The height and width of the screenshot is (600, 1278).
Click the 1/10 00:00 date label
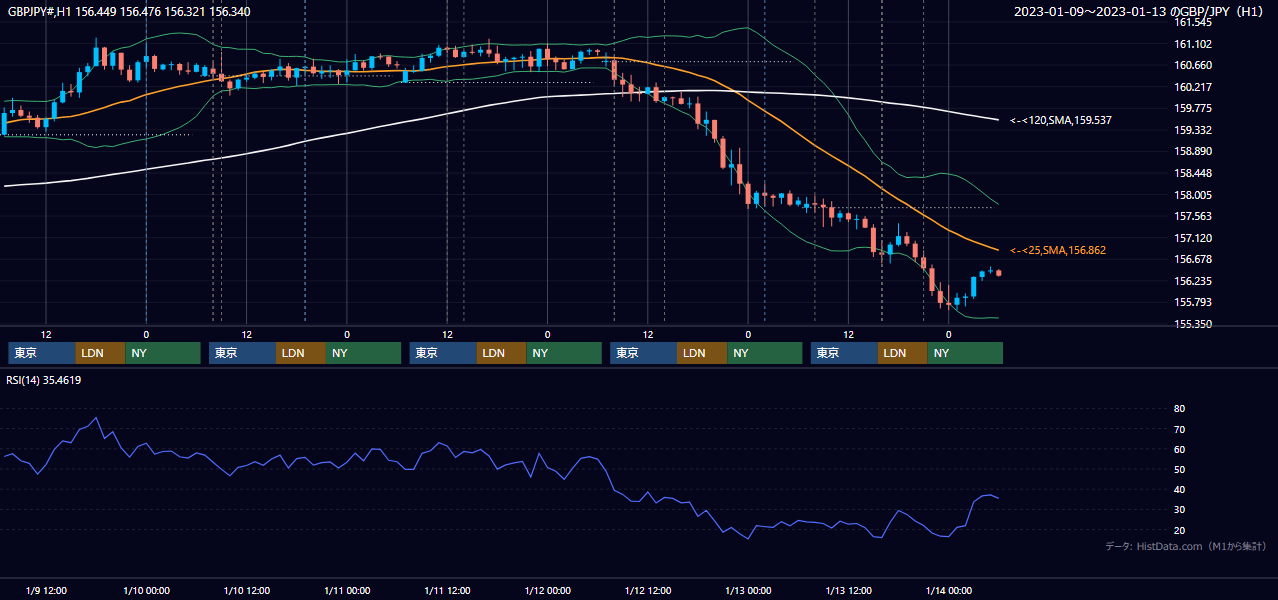click(146, 590)
